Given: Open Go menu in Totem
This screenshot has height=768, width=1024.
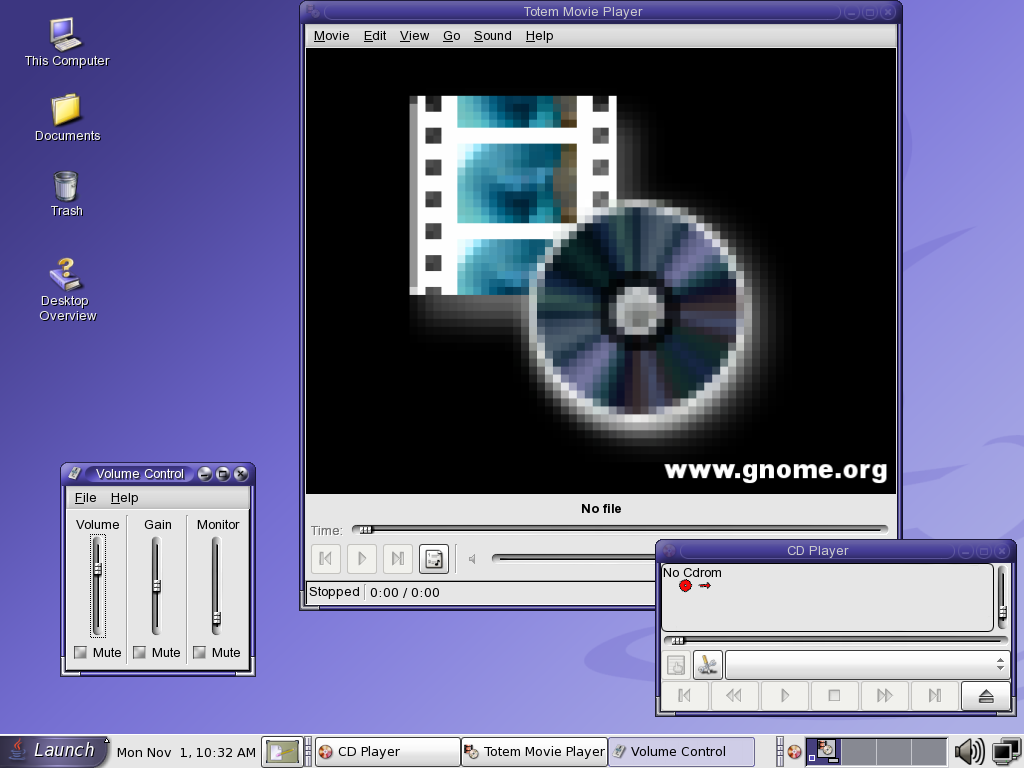Looking at the screenshot, I should click(451, 36).
